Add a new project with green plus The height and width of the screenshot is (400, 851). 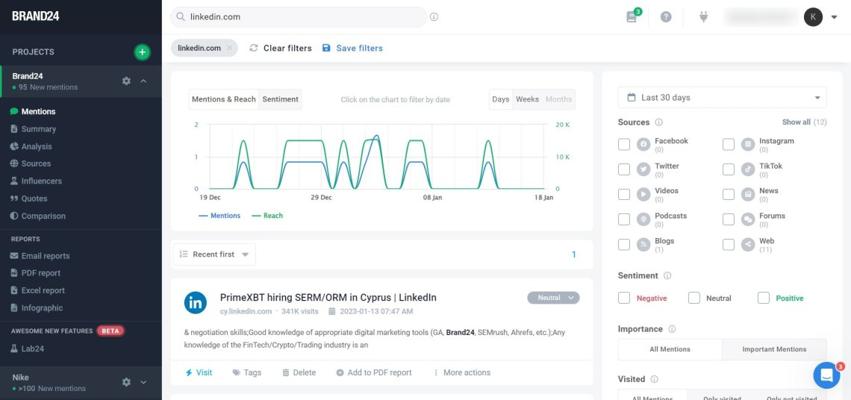(142, 52)
